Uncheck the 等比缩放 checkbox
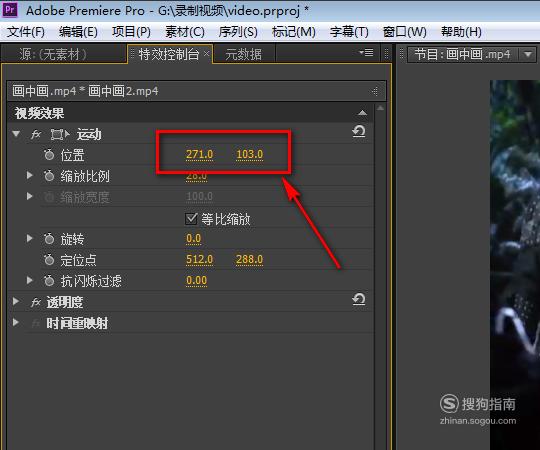540x450 pixels. pos(191,219)
